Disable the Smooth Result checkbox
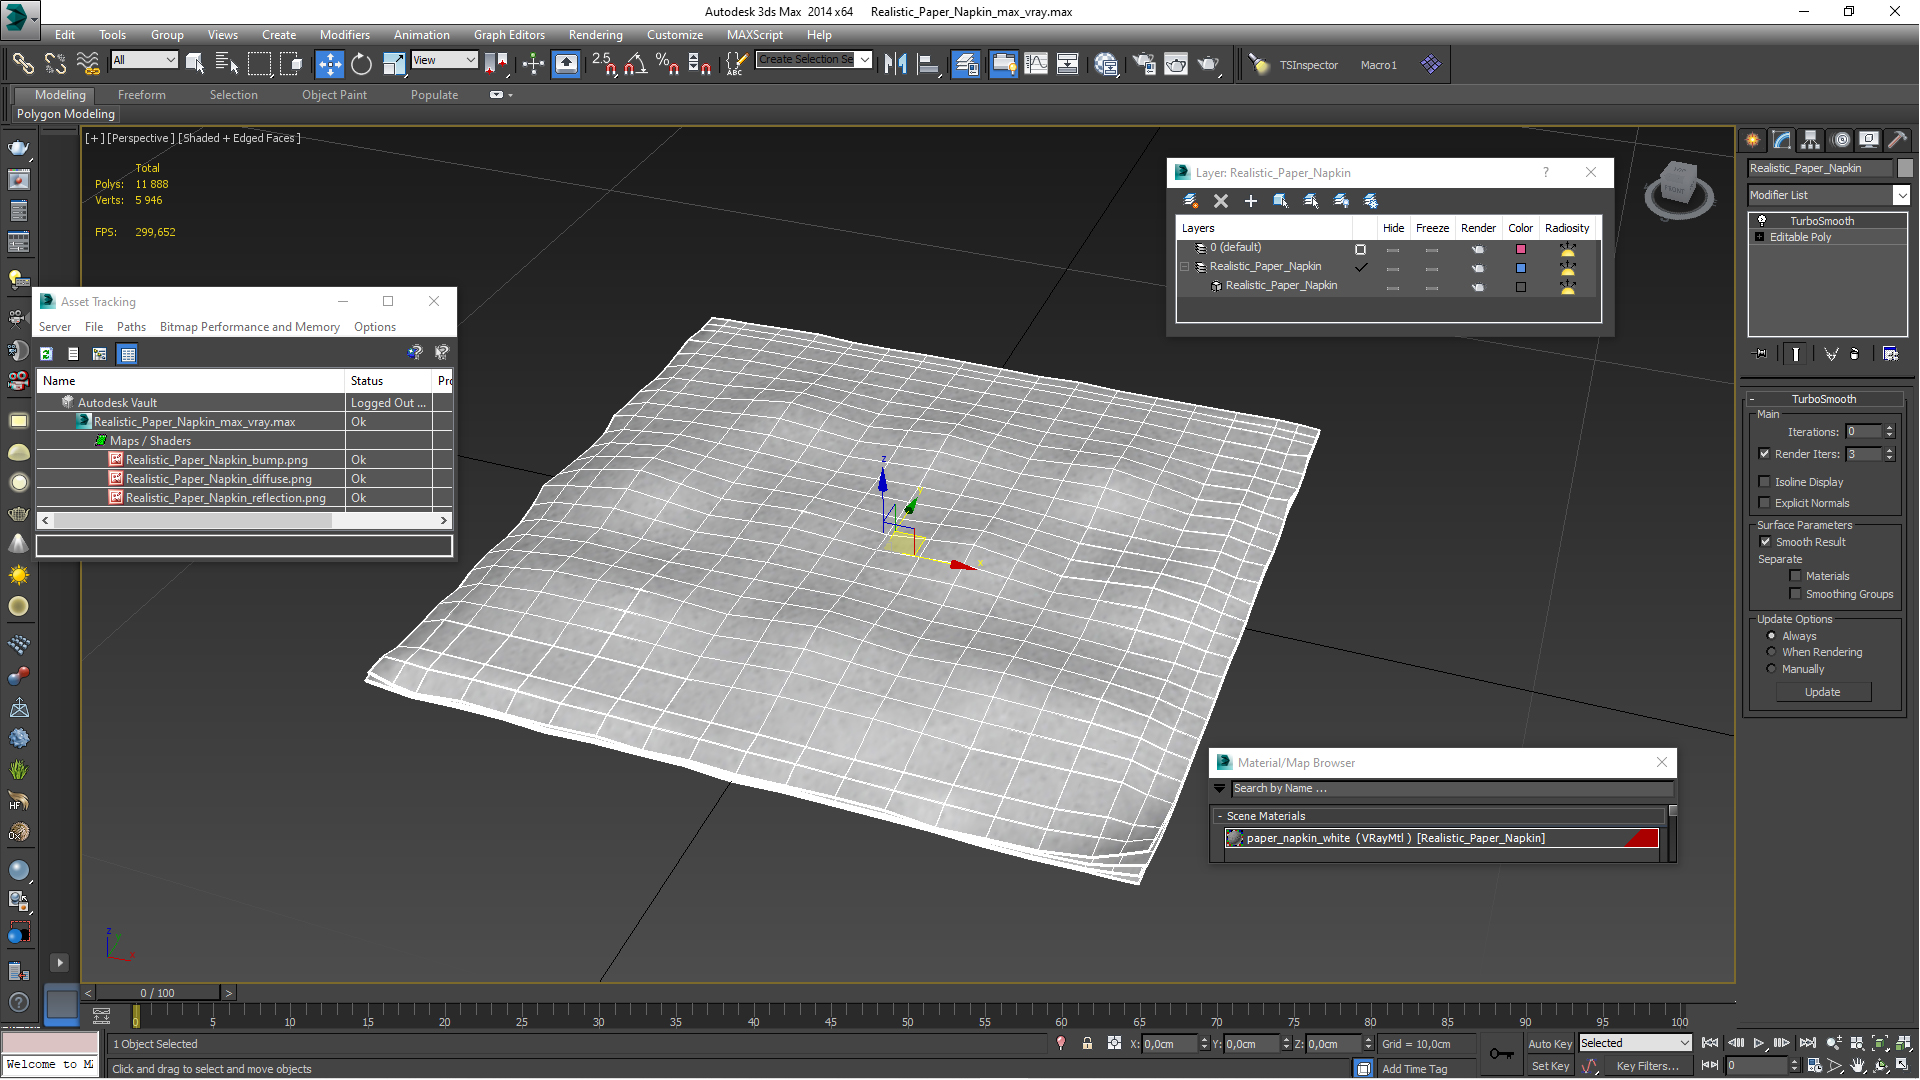This screenshot has width=1920, height=1080. tap(1765, 542)
